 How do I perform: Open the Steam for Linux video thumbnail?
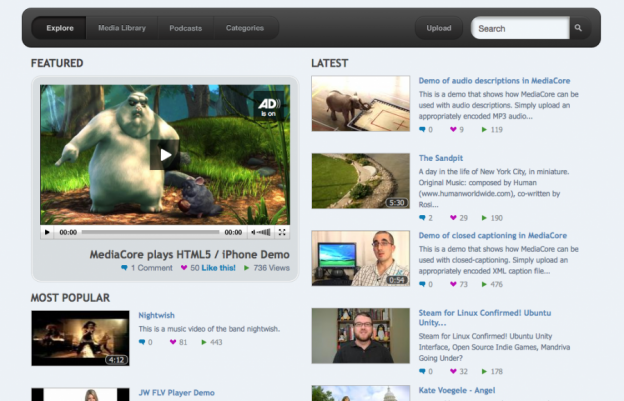pyautogui.click(x=361, y=336)
